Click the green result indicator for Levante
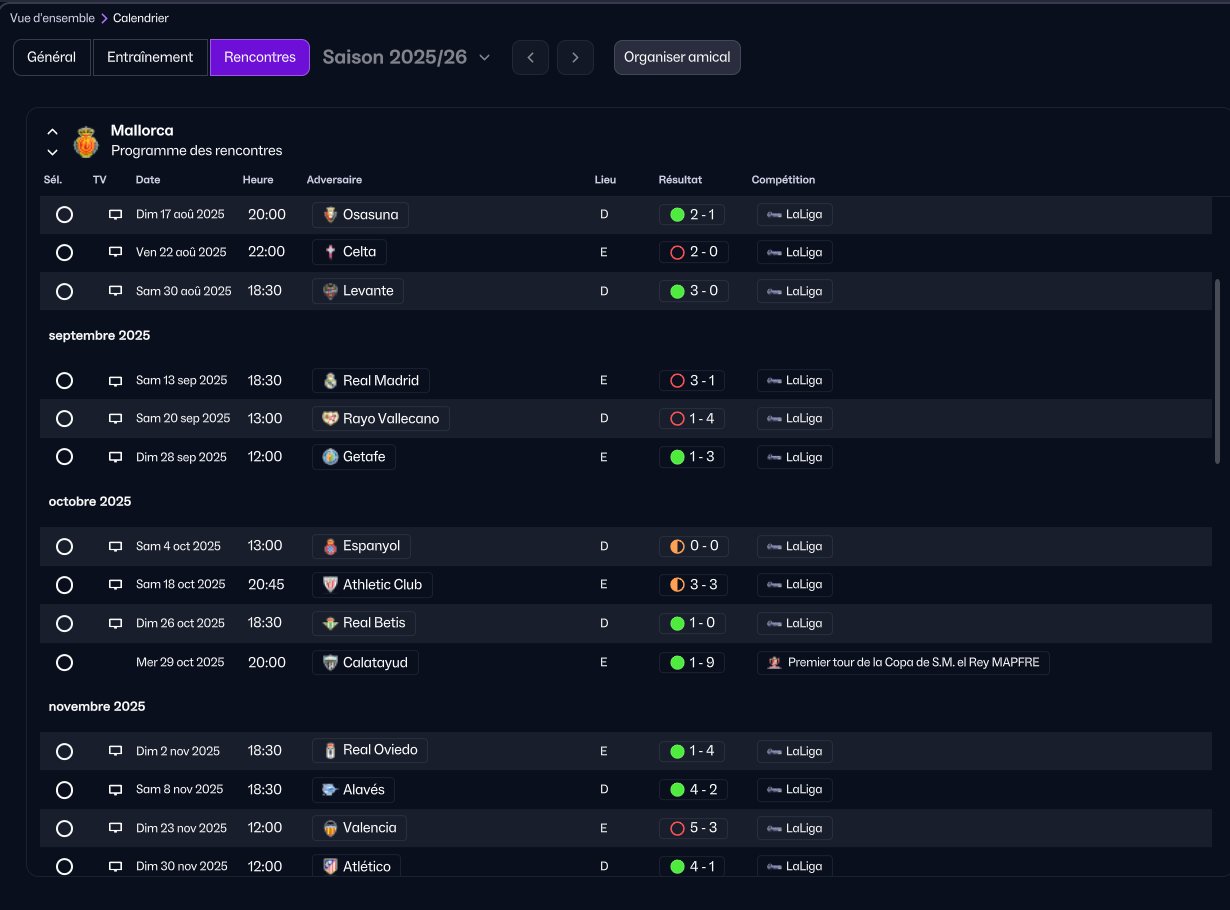Screen dimensions: 1230x910 [x=677, y=291]
